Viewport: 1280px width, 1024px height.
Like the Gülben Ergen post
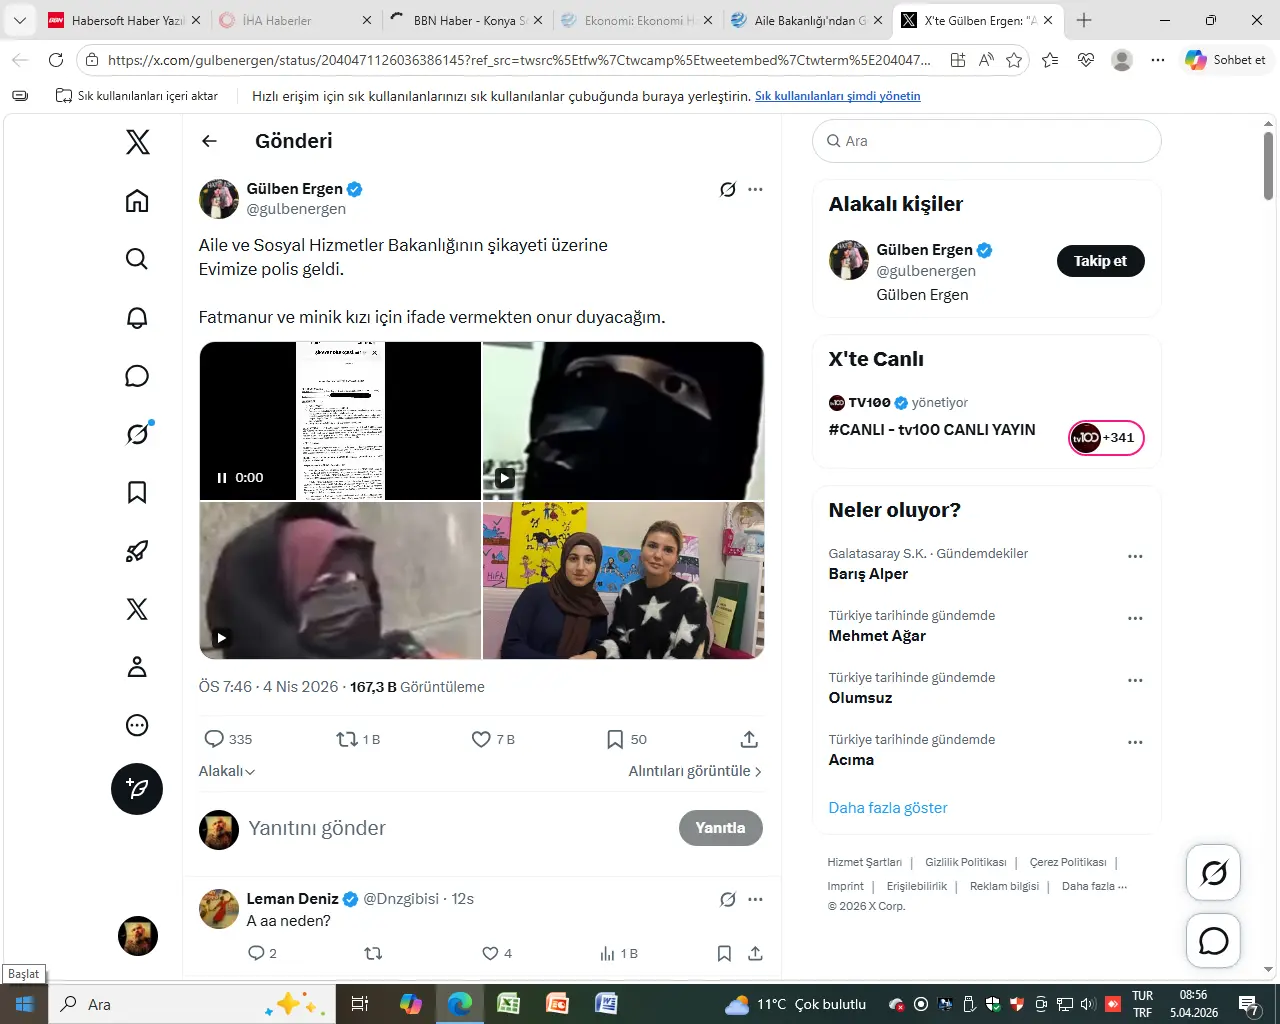481,739
